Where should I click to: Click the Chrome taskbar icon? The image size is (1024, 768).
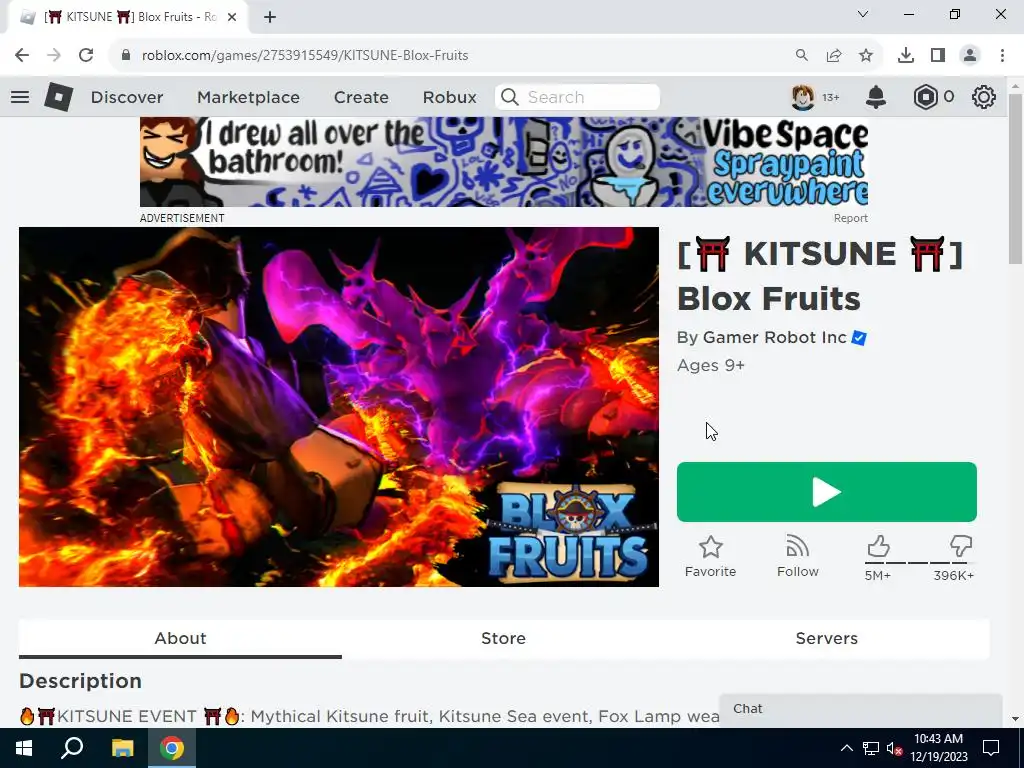[x=172, y=748]
